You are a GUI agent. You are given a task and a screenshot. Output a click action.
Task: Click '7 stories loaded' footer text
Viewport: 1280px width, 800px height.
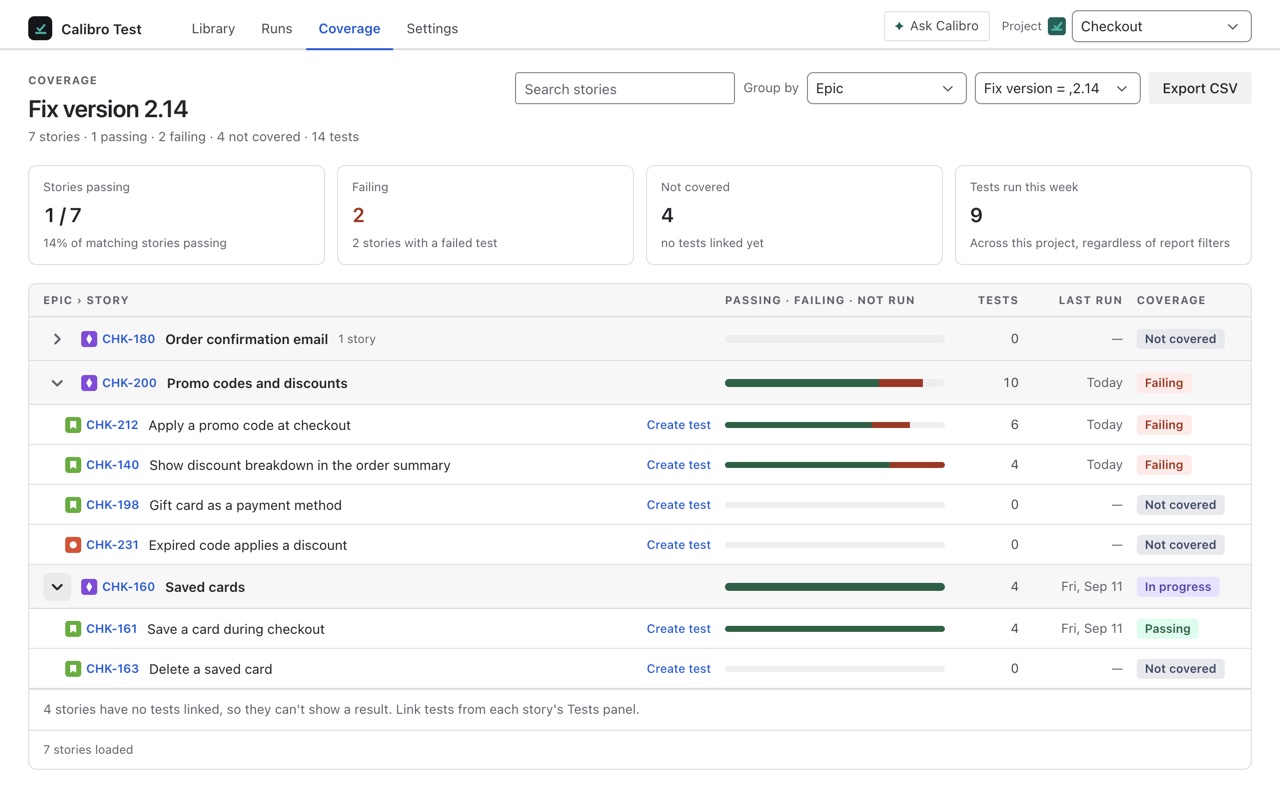(88, 749)
